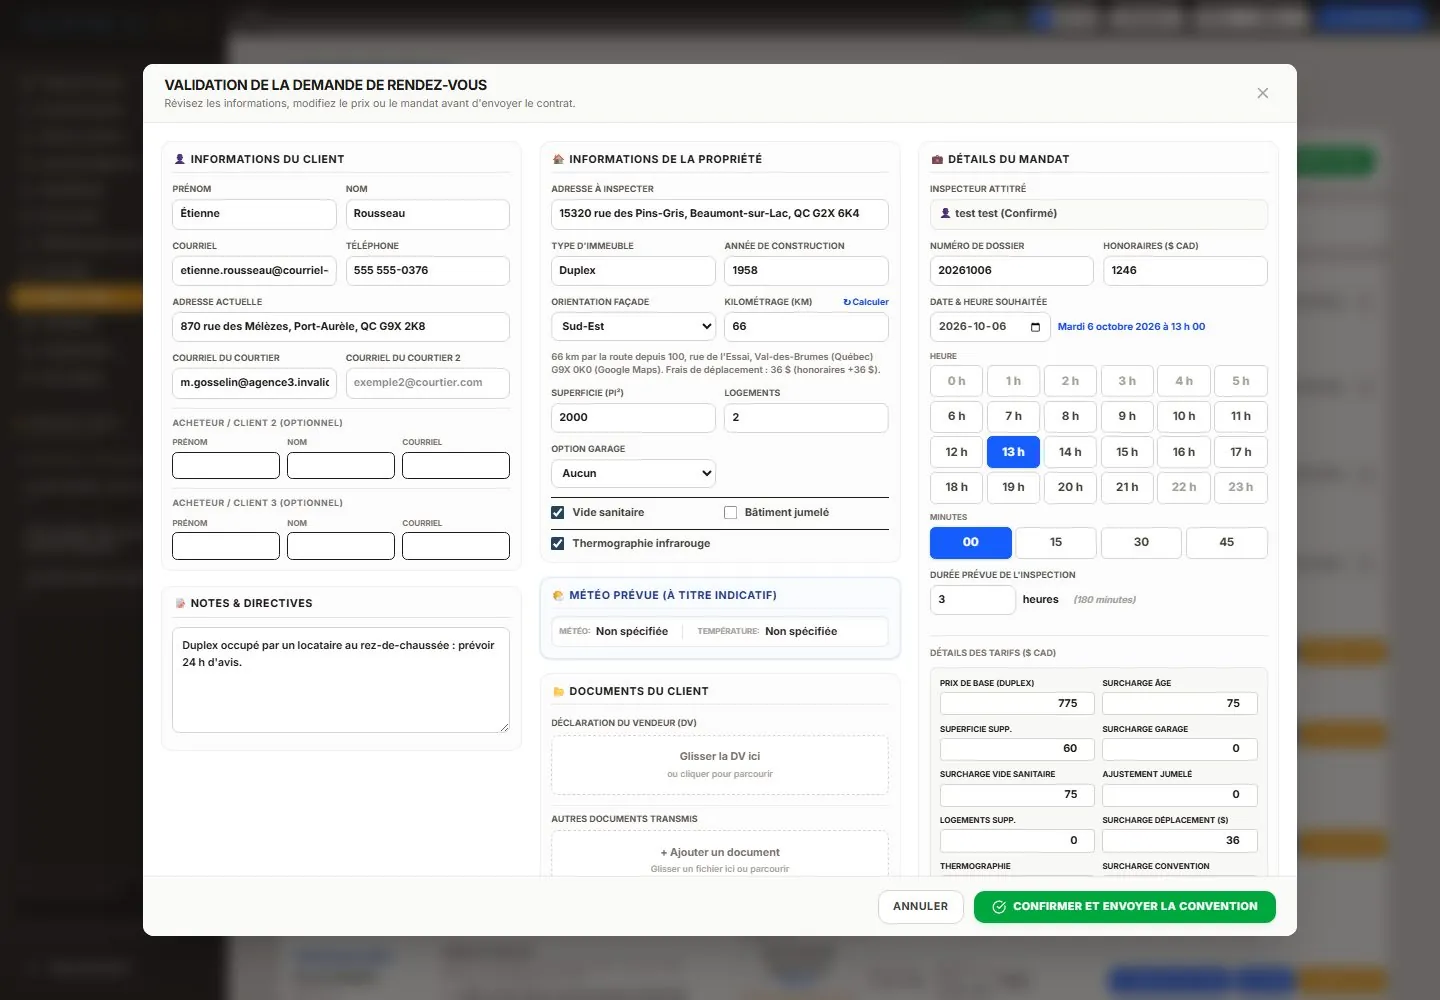The image size is (1440, 1000).
Task: Click the mandate details briefcase icon
Action: point(937,159)
